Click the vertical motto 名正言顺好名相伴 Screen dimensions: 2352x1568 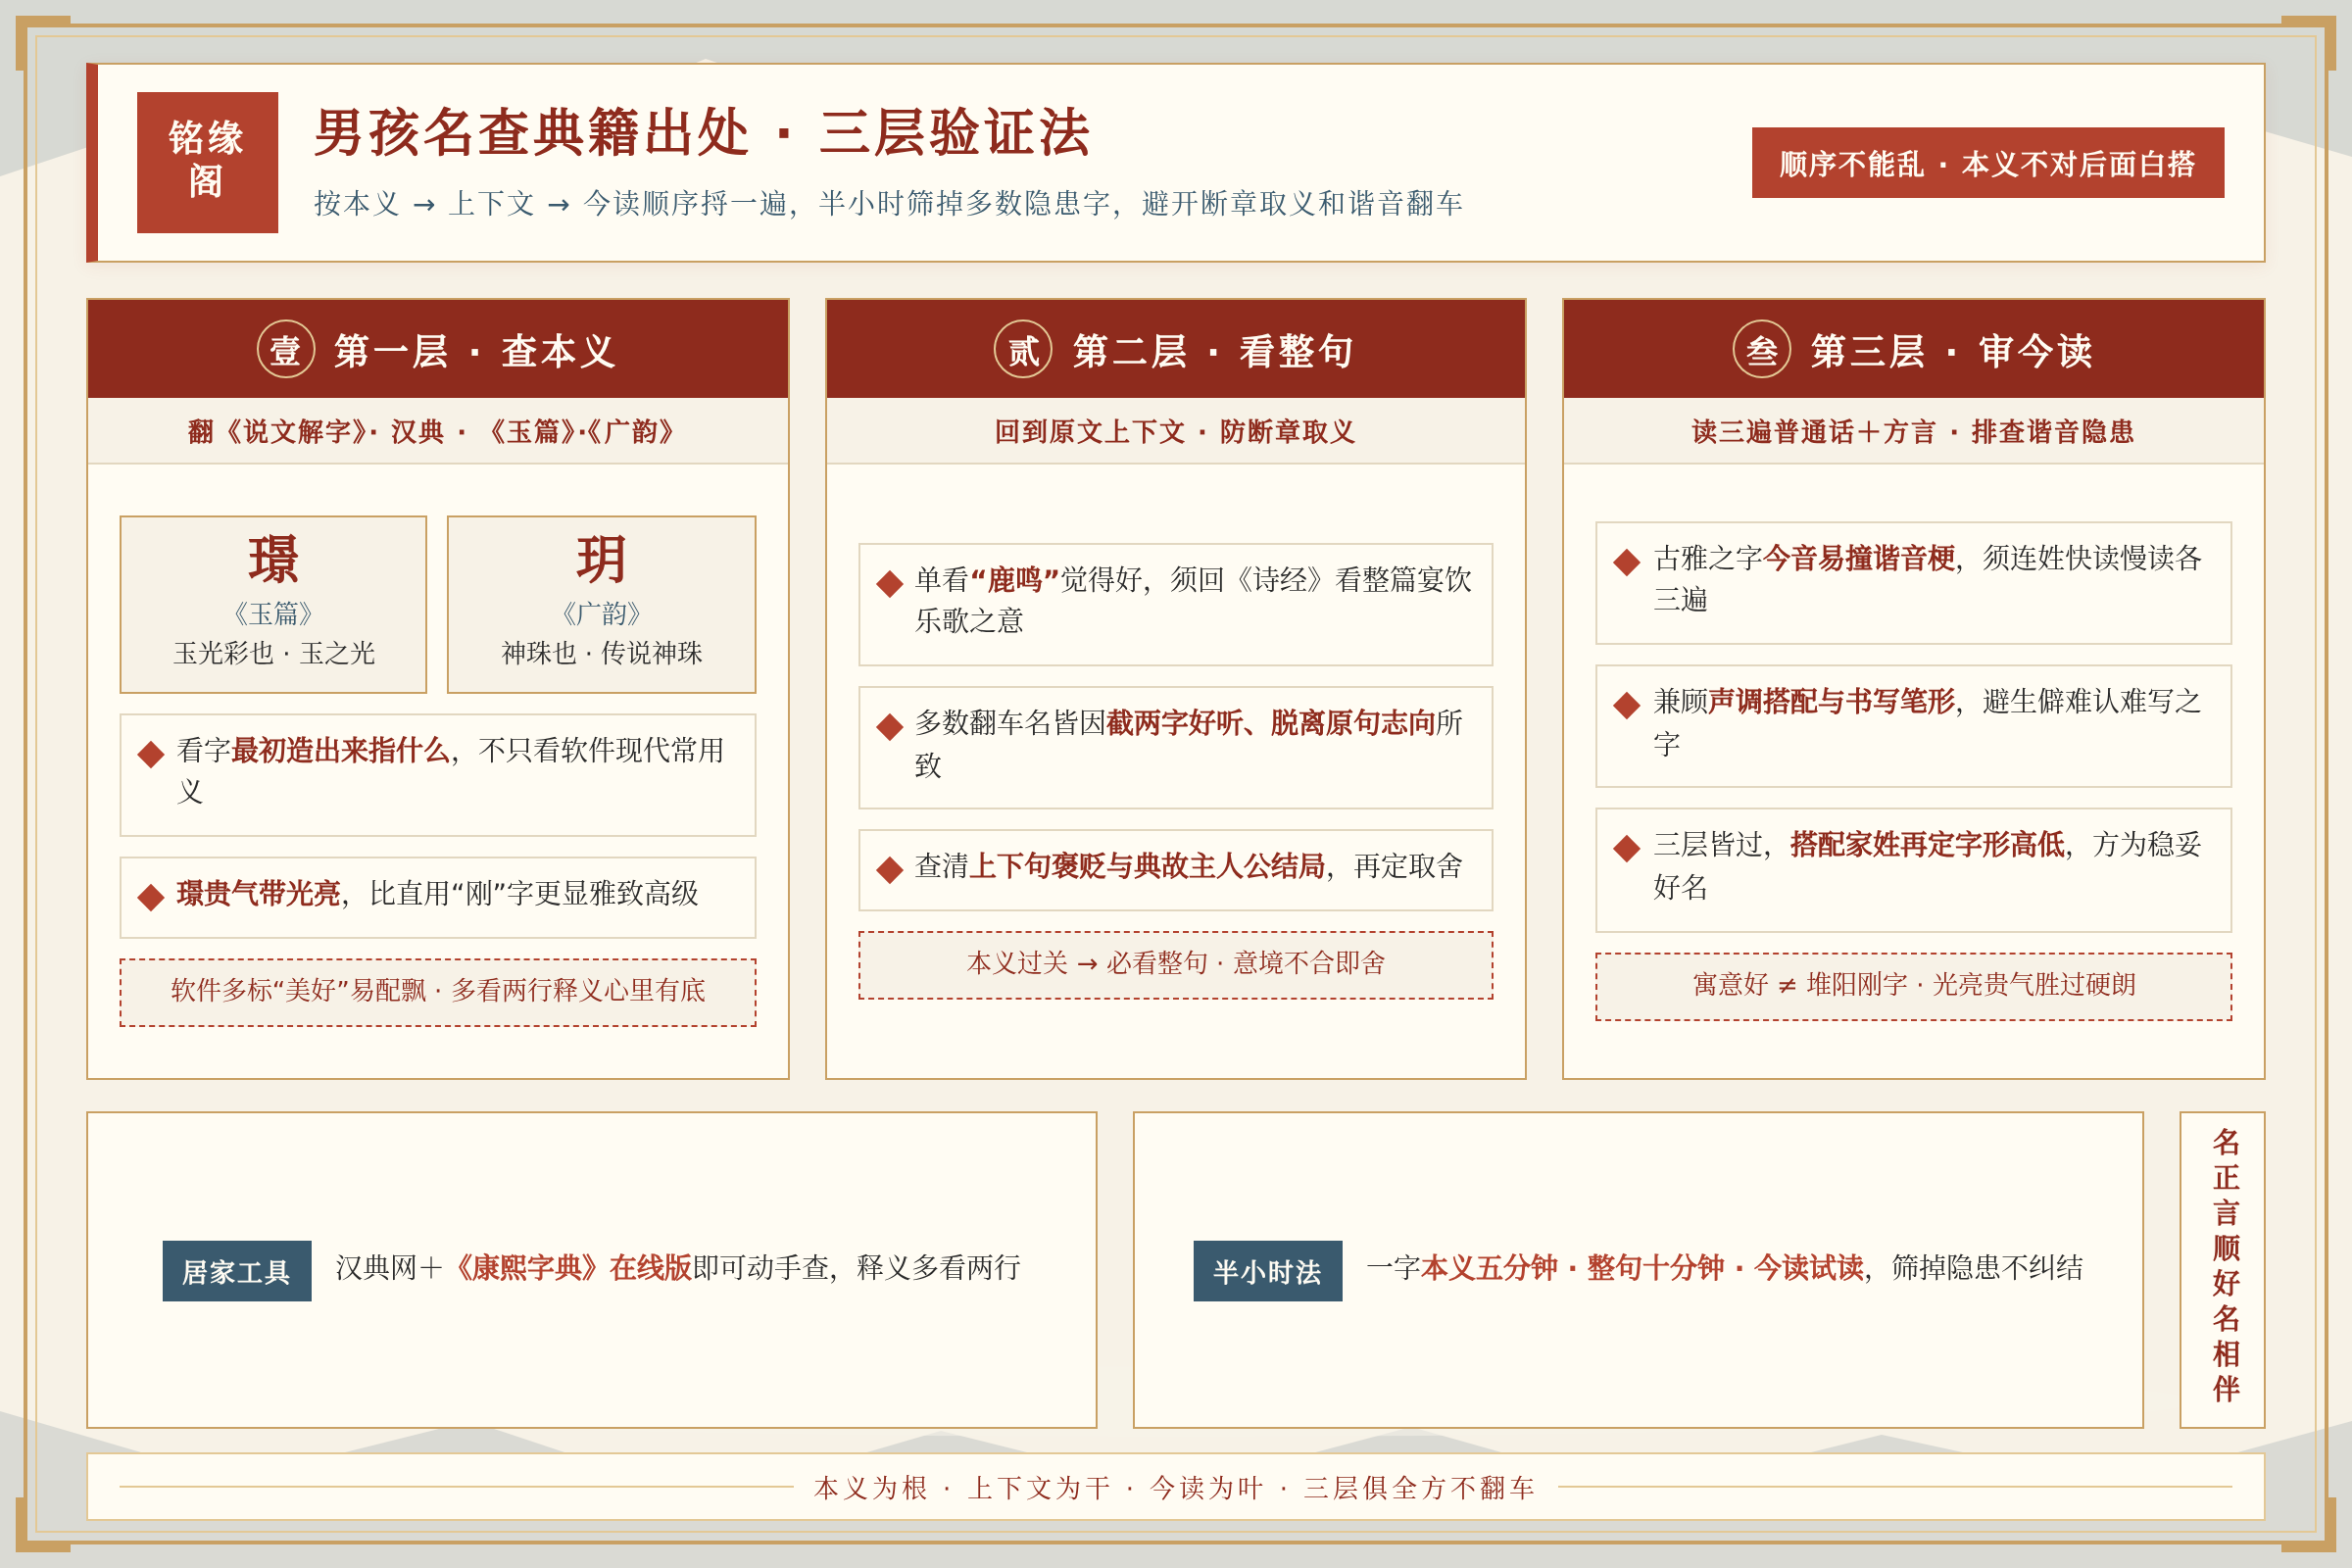(x=2225, y=1266)
